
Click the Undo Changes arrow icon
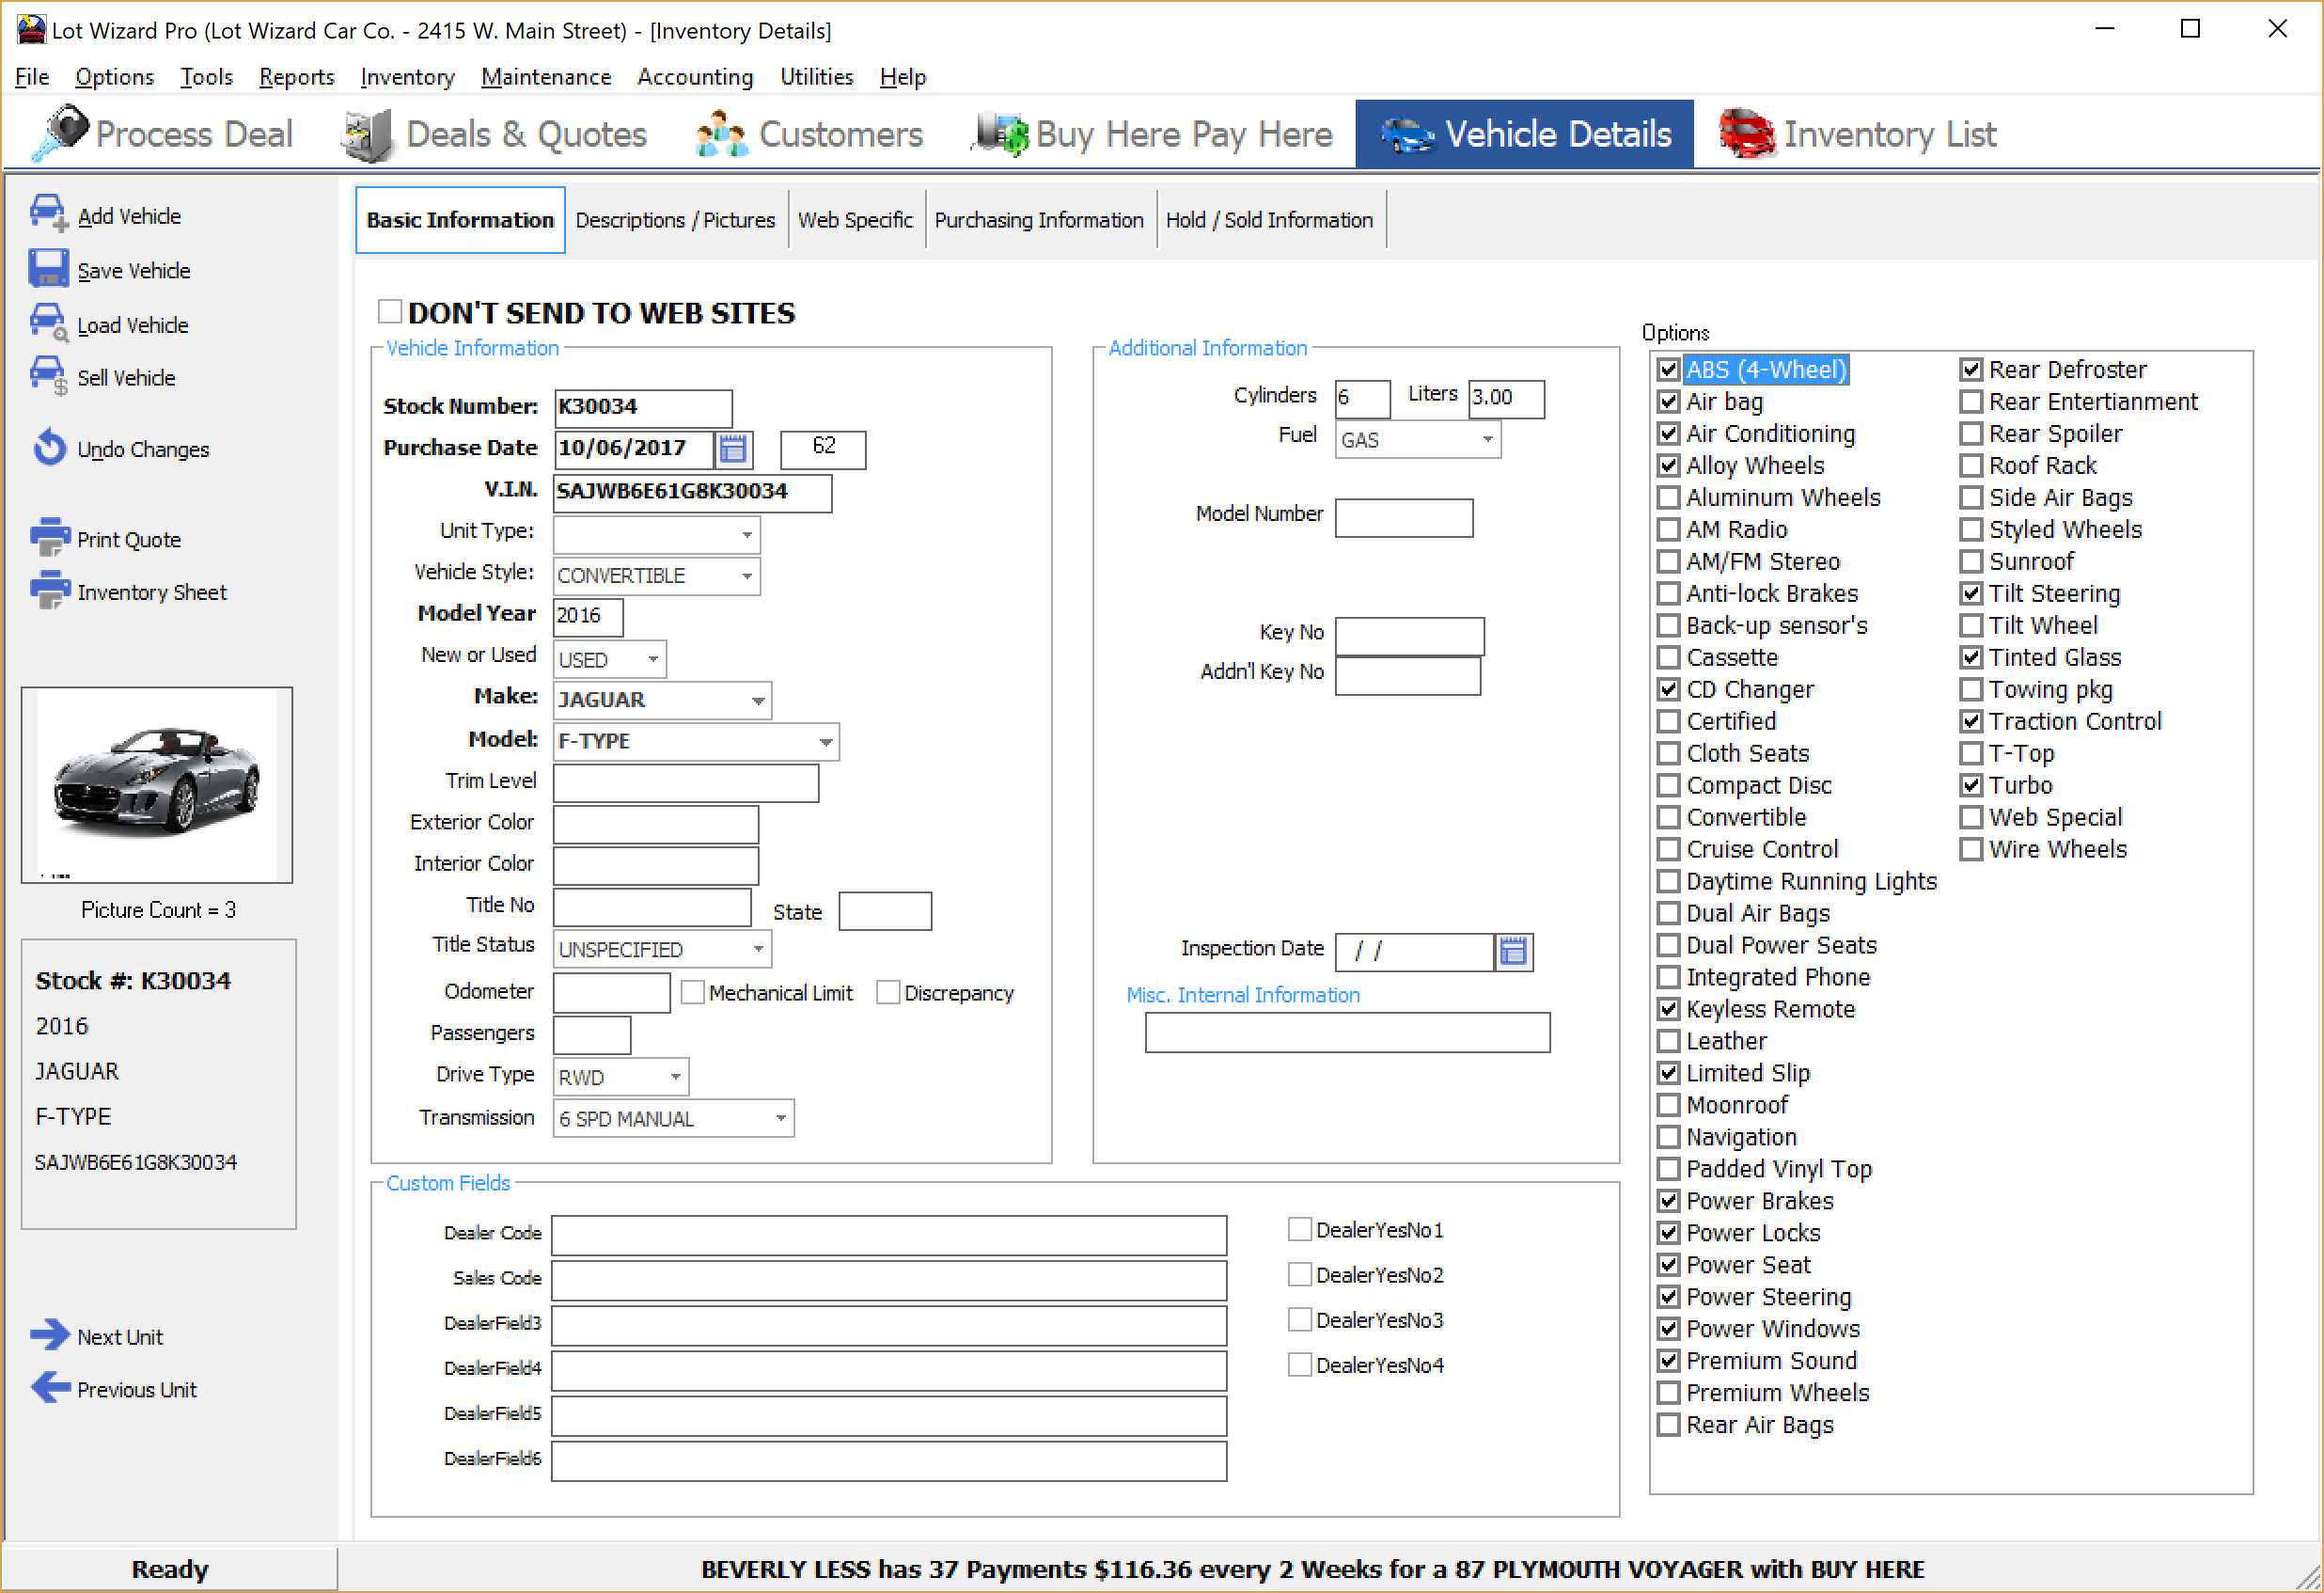49,448
